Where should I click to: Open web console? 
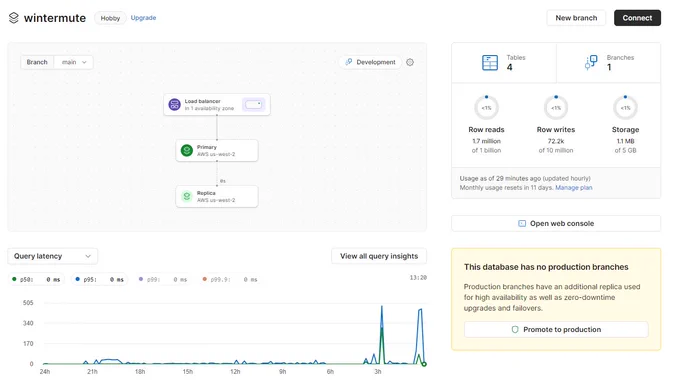556,223
